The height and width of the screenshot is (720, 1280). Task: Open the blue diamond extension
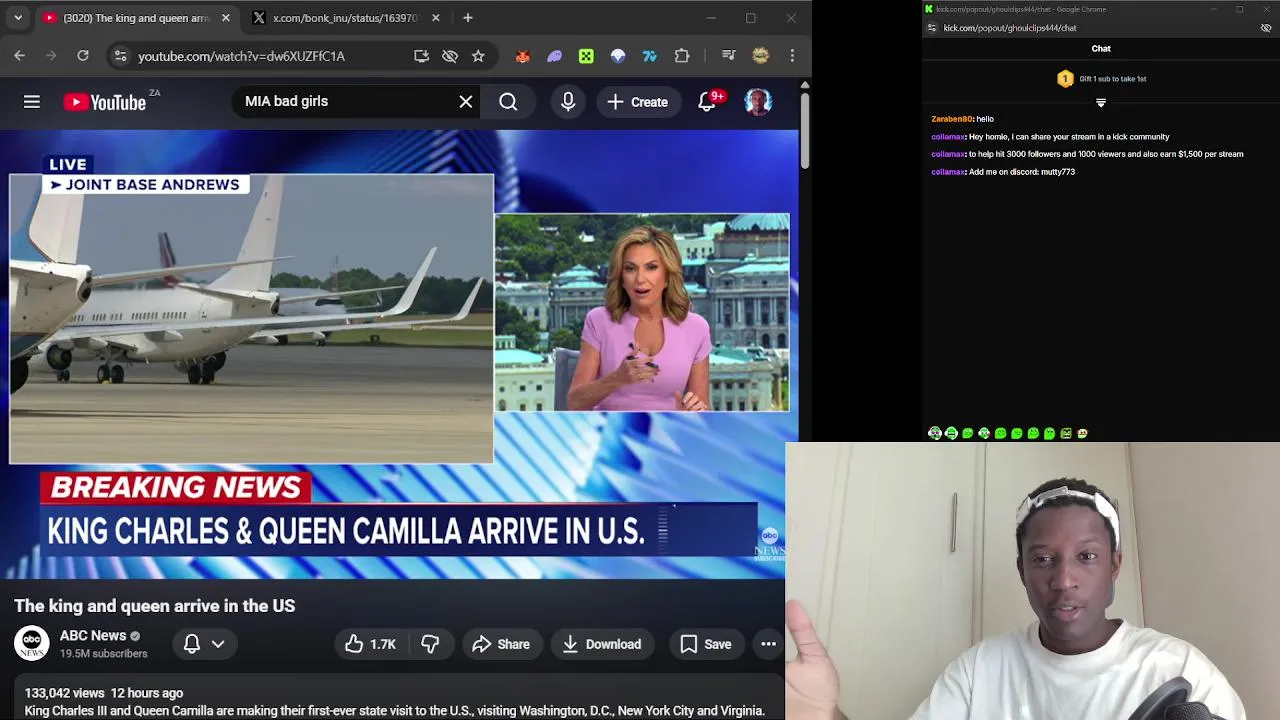pos(618,56)
